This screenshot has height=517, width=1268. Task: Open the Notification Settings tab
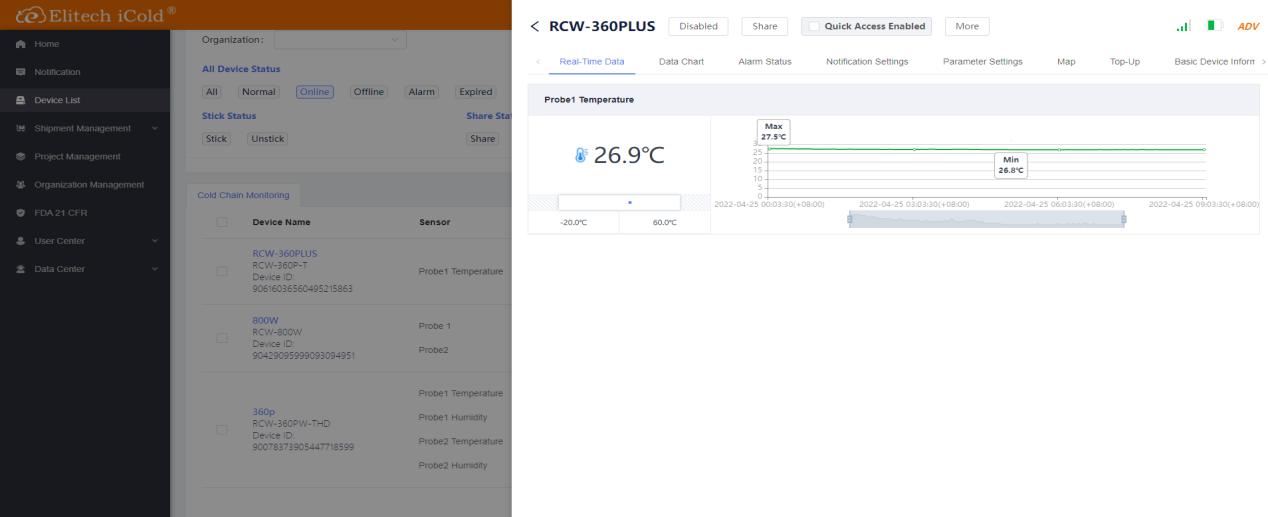[x=867, y=62]
